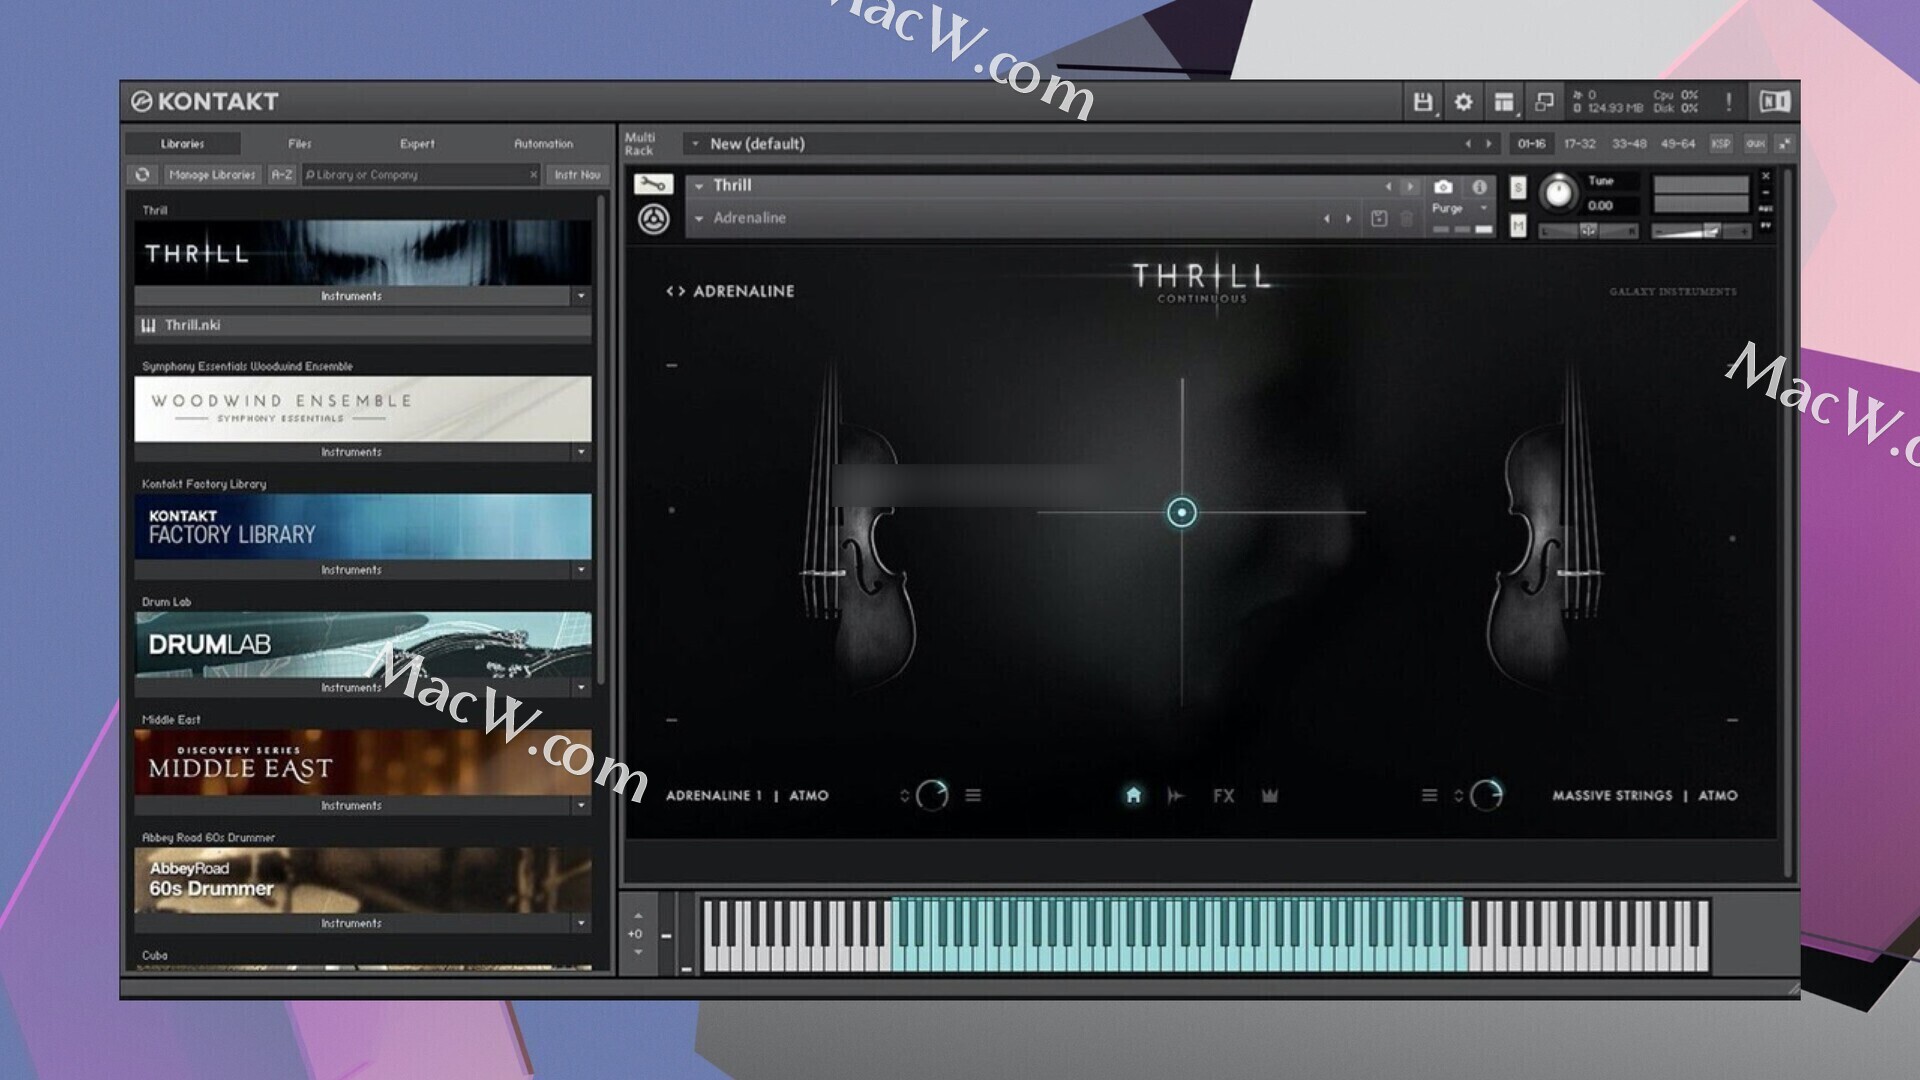This screenshot has height=1080, width=1920.
Task: Click the Tune knob
Action: [x=1558, y=192]
